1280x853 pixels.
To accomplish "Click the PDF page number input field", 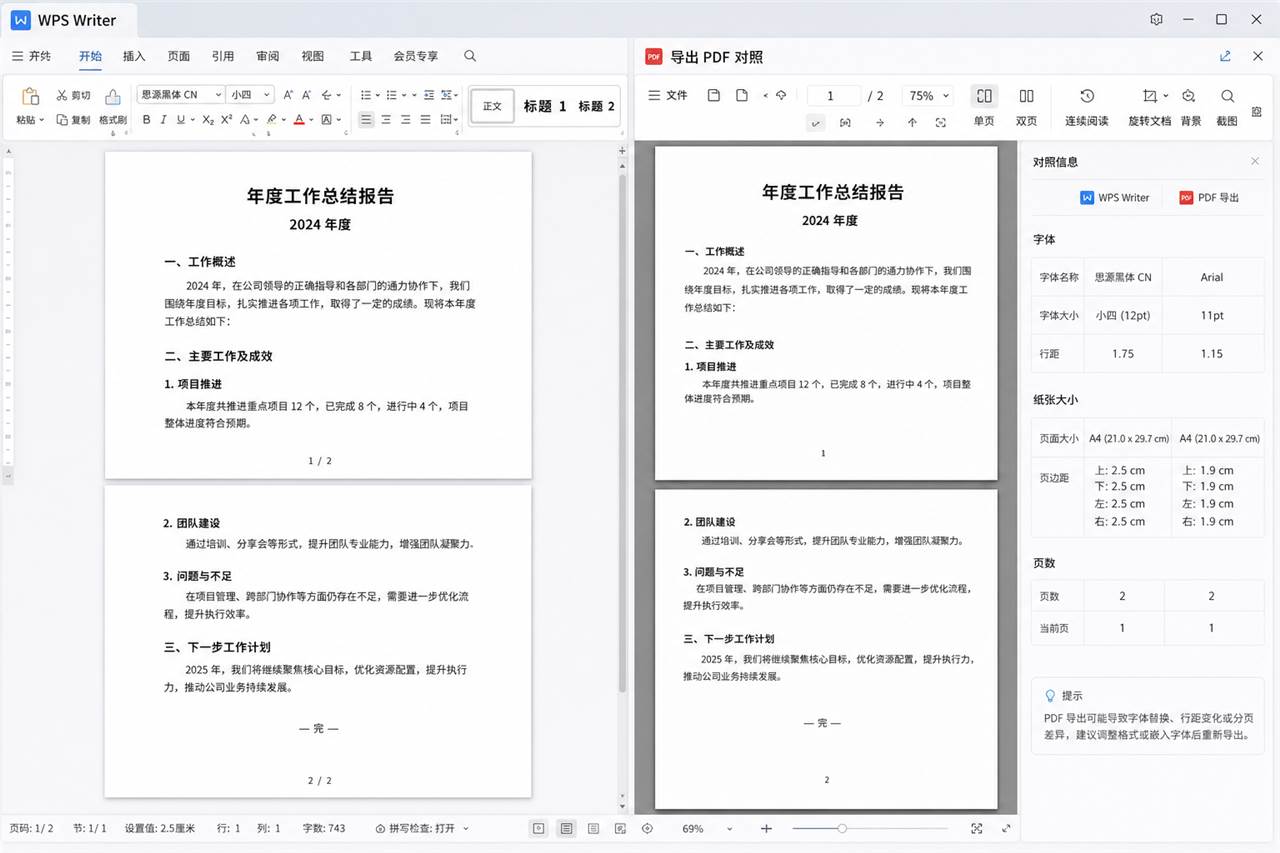I will tap(833, 96).
